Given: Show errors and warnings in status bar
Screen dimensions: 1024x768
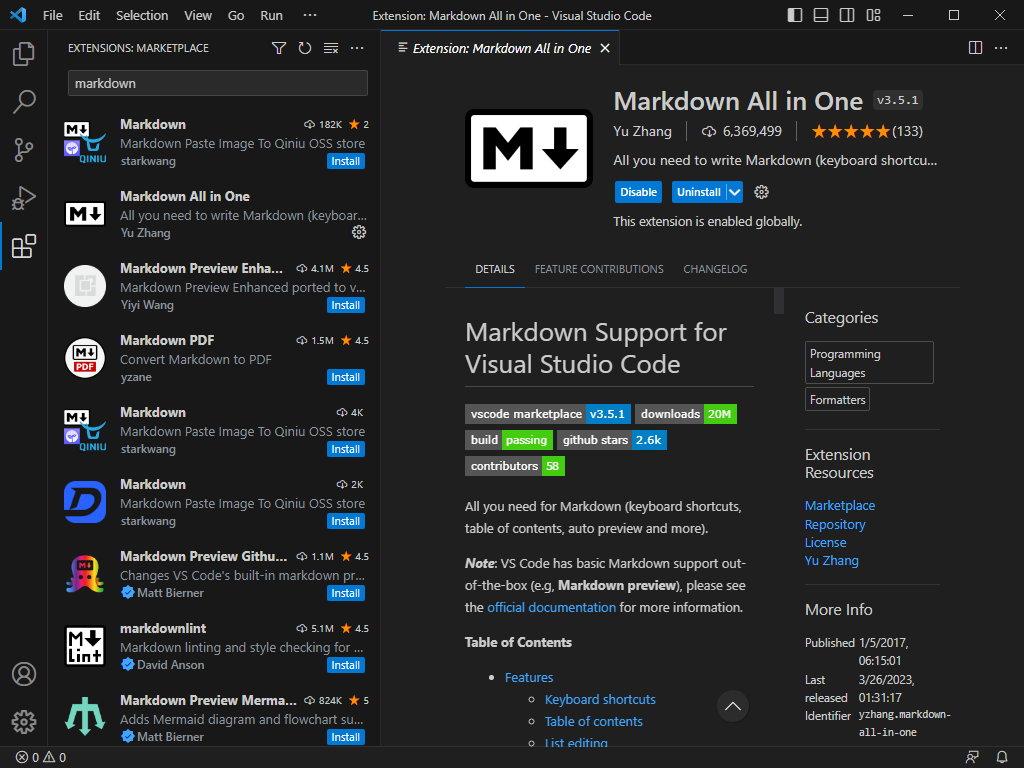Looking at the screenshot, I should [x=40, y=758].
